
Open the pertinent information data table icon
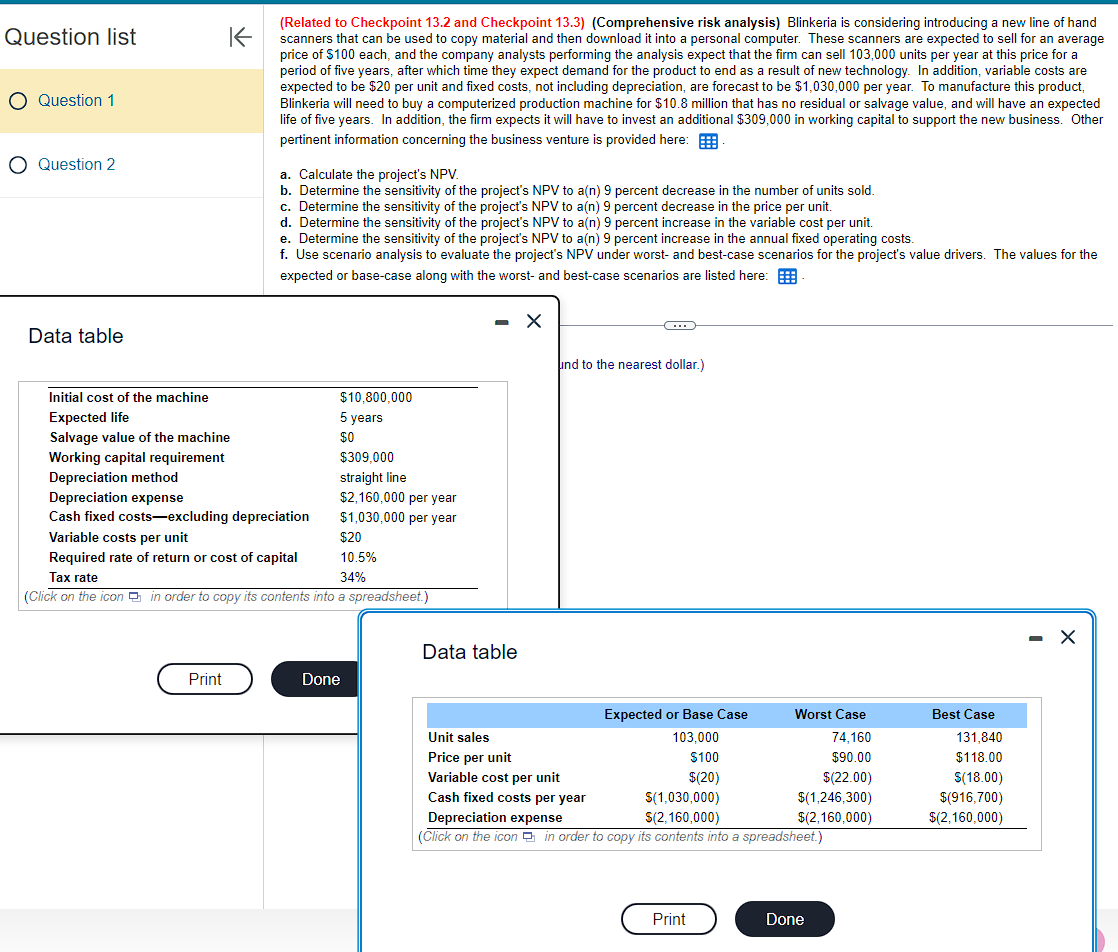[709, 141]
